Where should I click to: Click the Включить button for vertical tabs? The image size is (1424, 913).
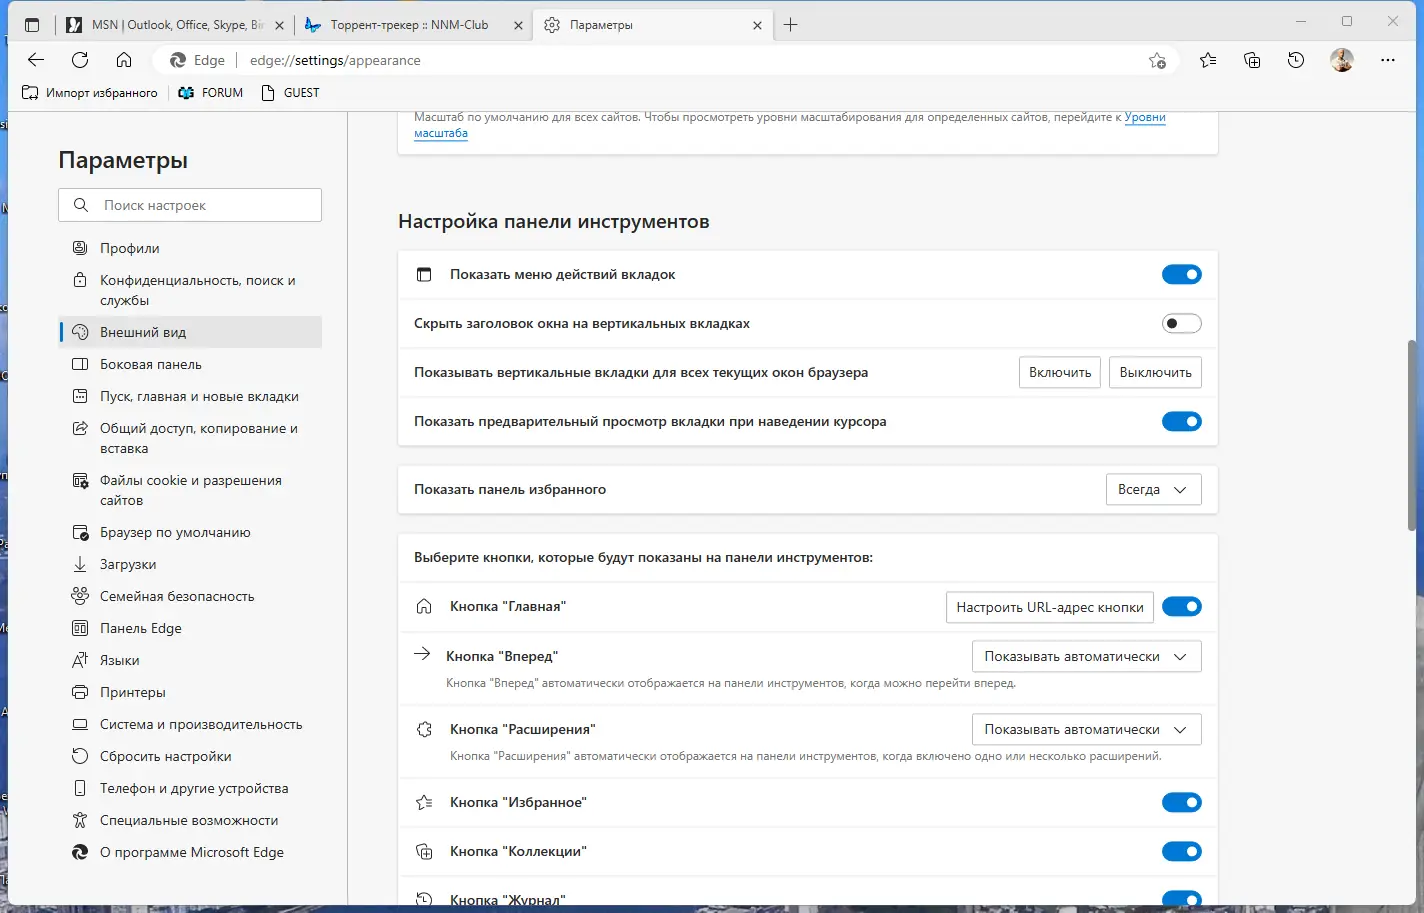tap(1059, 372)
